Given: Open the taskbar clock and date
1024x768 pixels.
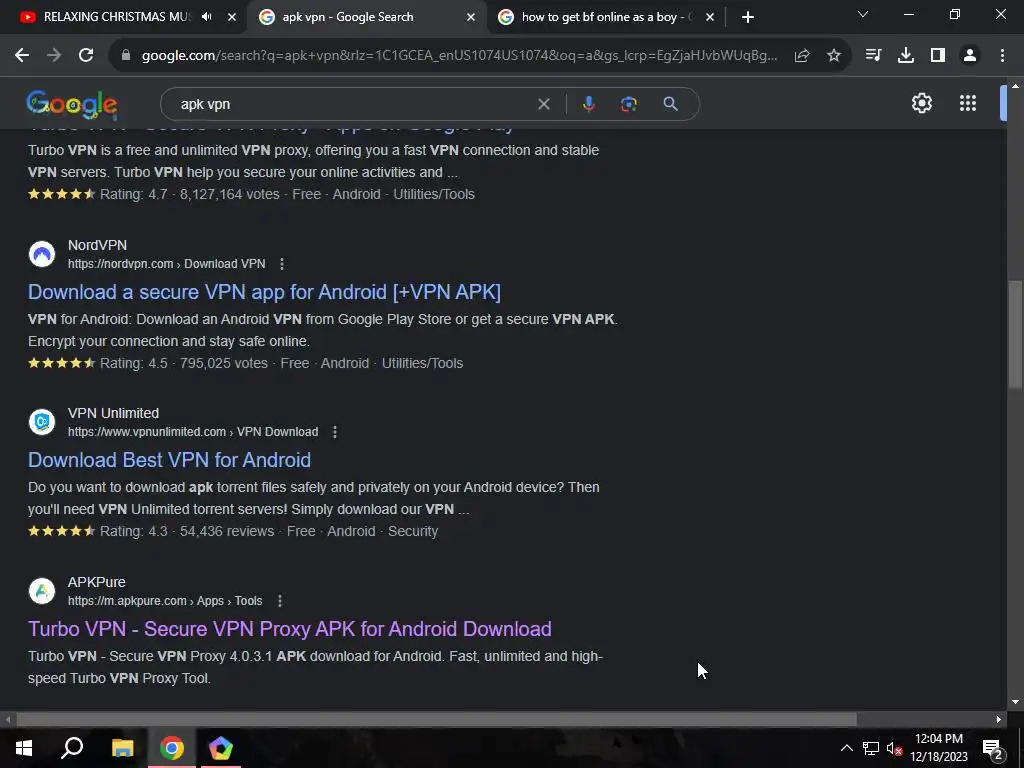Looking at the screenshot, I should (939, 748).
